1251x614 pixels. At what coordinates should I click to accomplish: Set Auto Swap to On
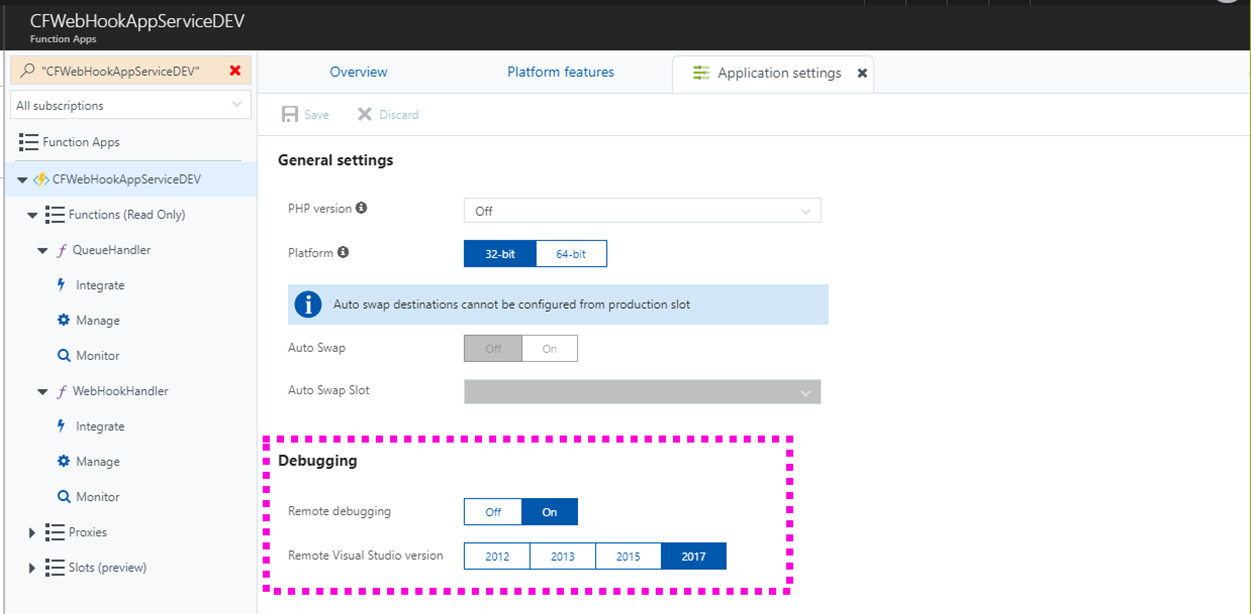coord(549,348)
